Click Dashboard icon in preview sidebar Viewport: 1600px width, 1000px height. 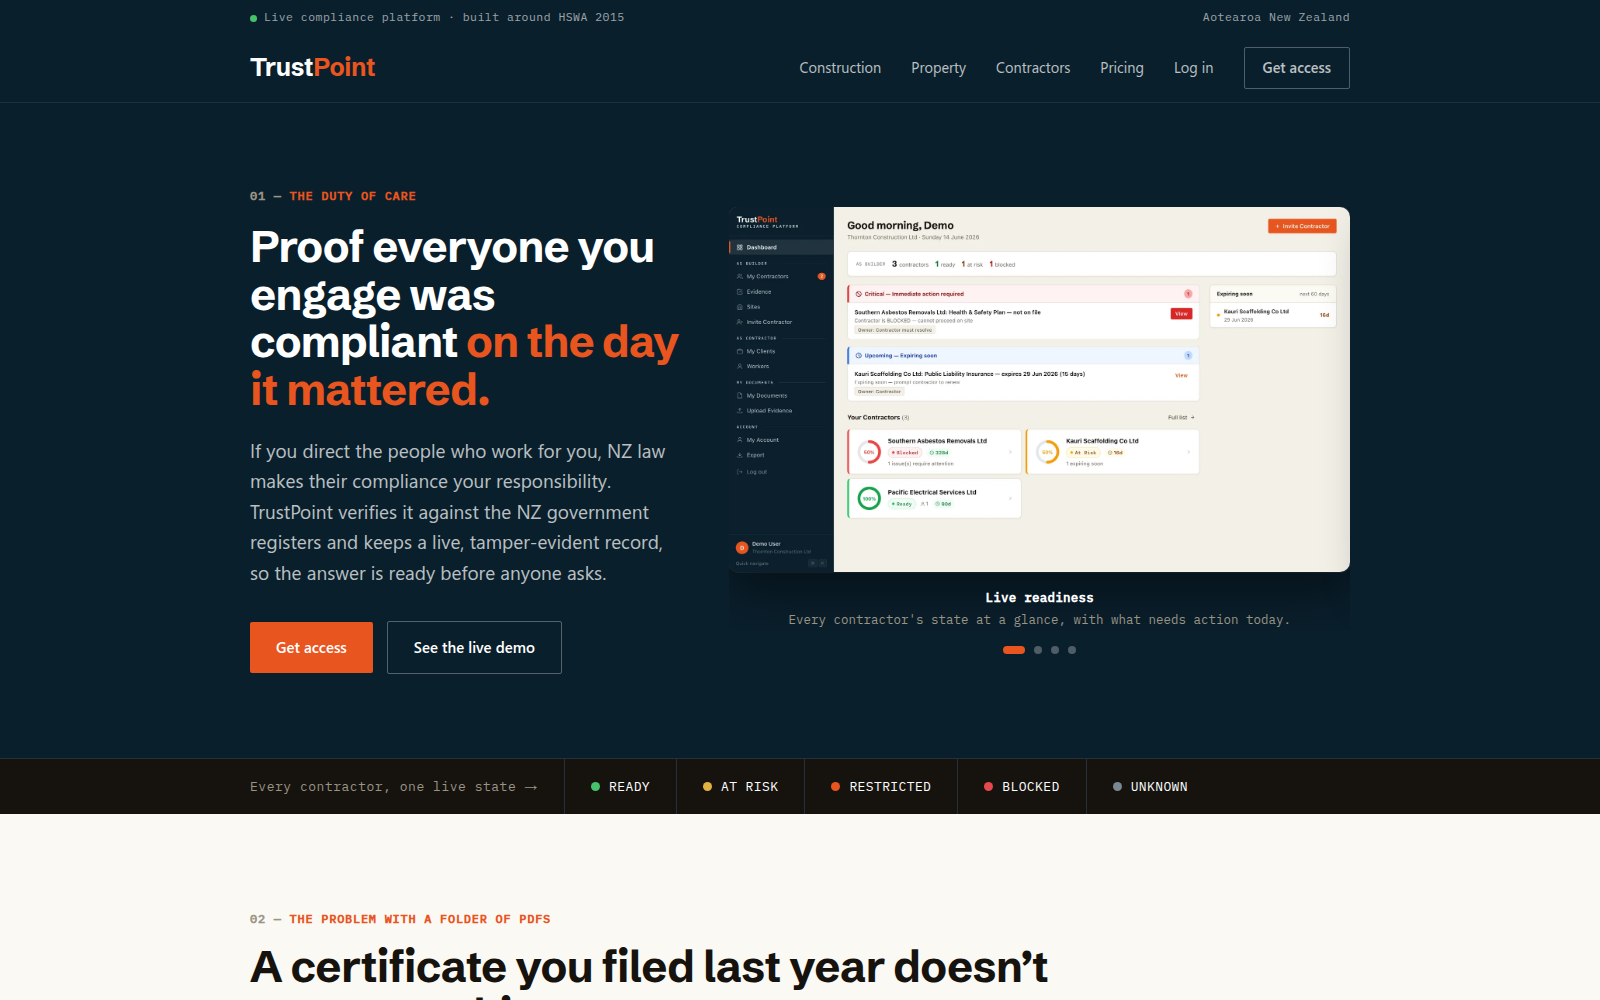click(x=740, y=247)
